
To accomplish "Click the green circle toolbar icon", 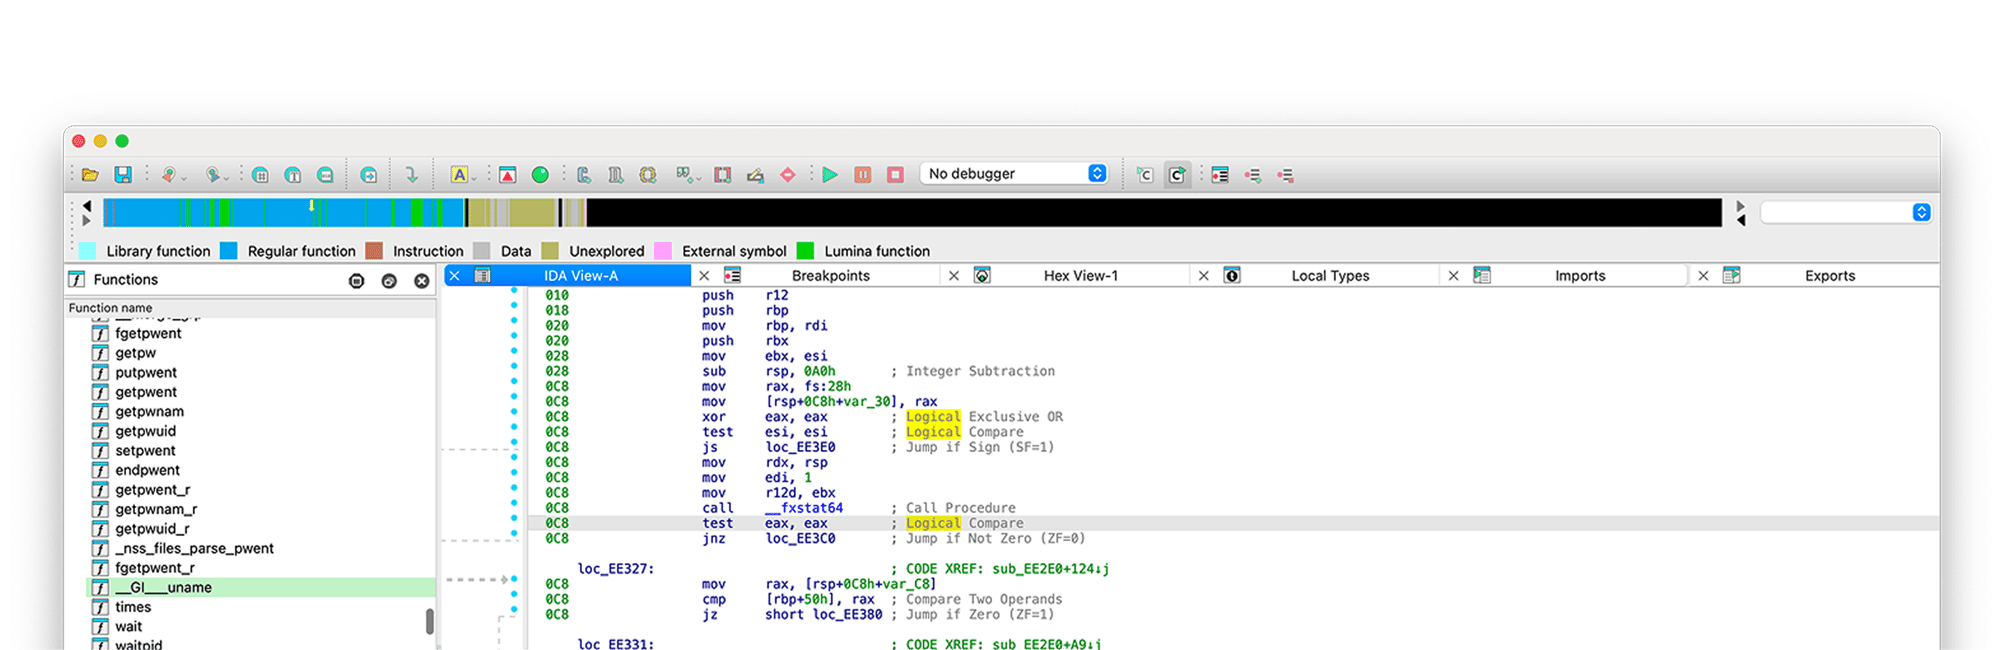I will tap(540, 175).
